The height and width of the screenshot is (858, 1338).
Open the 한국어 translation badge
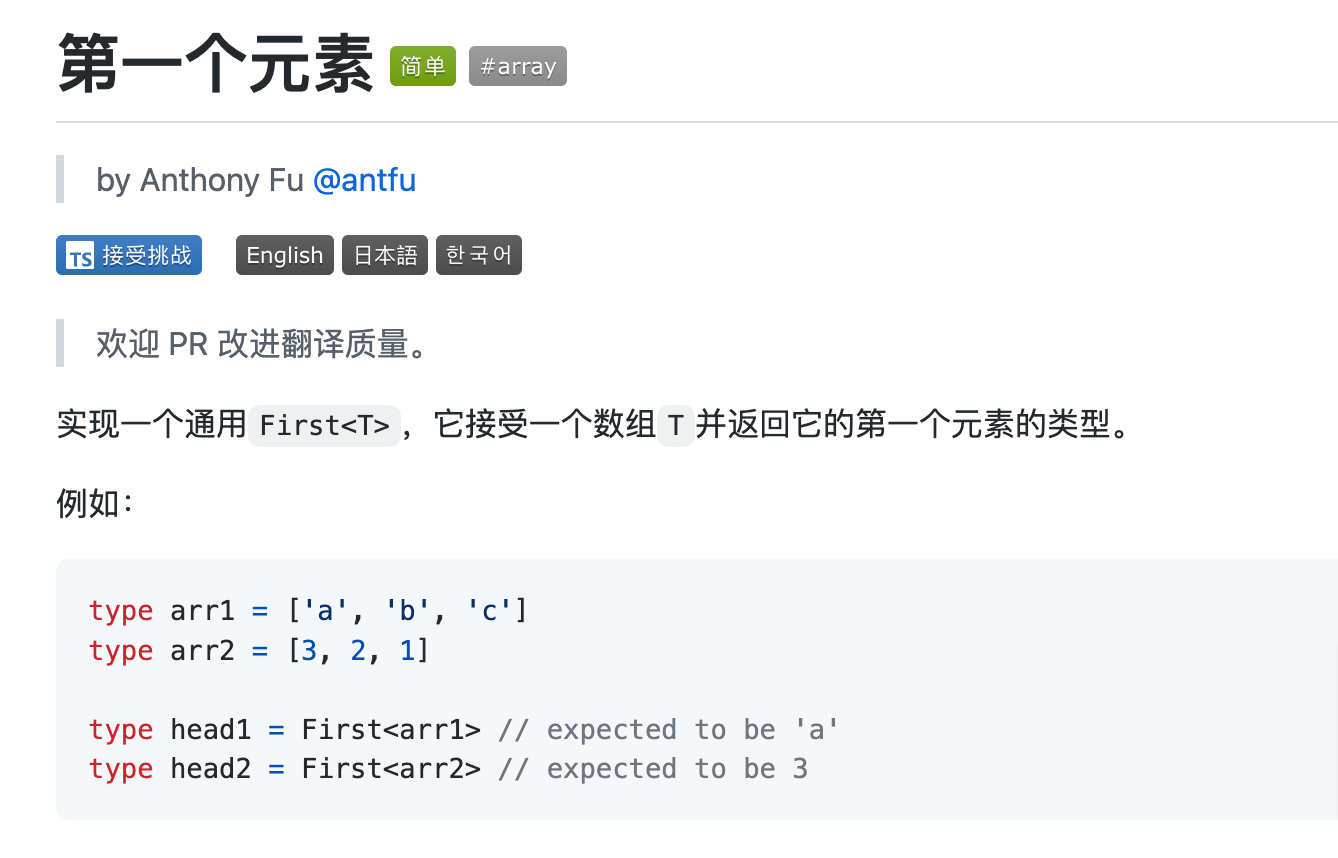(x=478, y=256)
